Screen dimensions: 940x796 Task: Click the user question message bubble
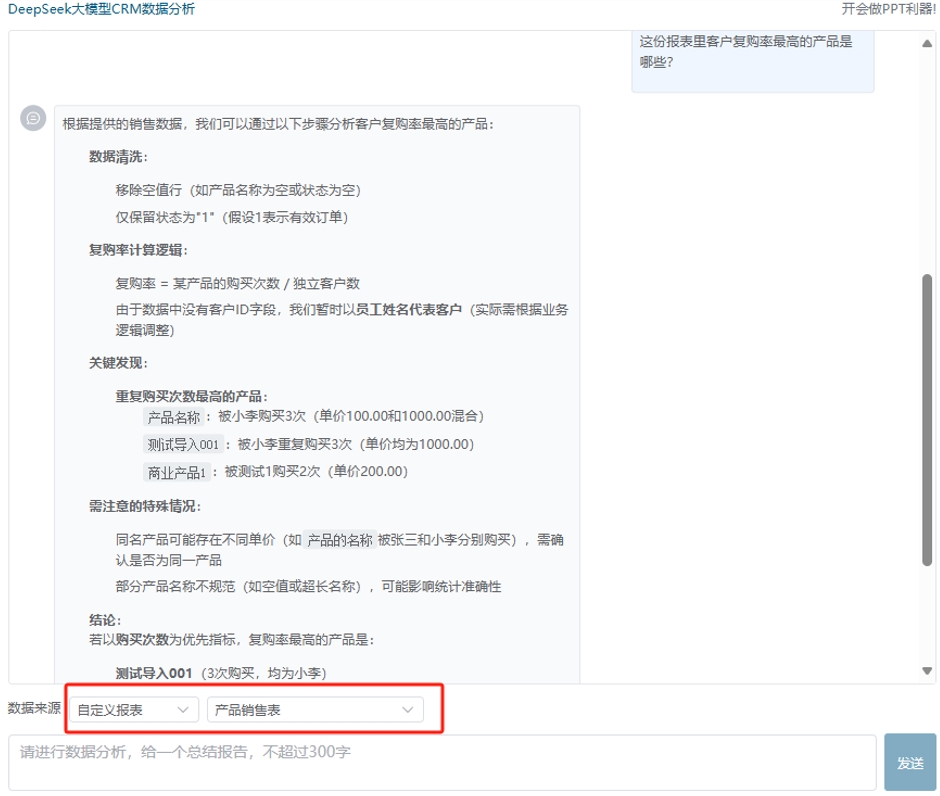tap(752, 61)
